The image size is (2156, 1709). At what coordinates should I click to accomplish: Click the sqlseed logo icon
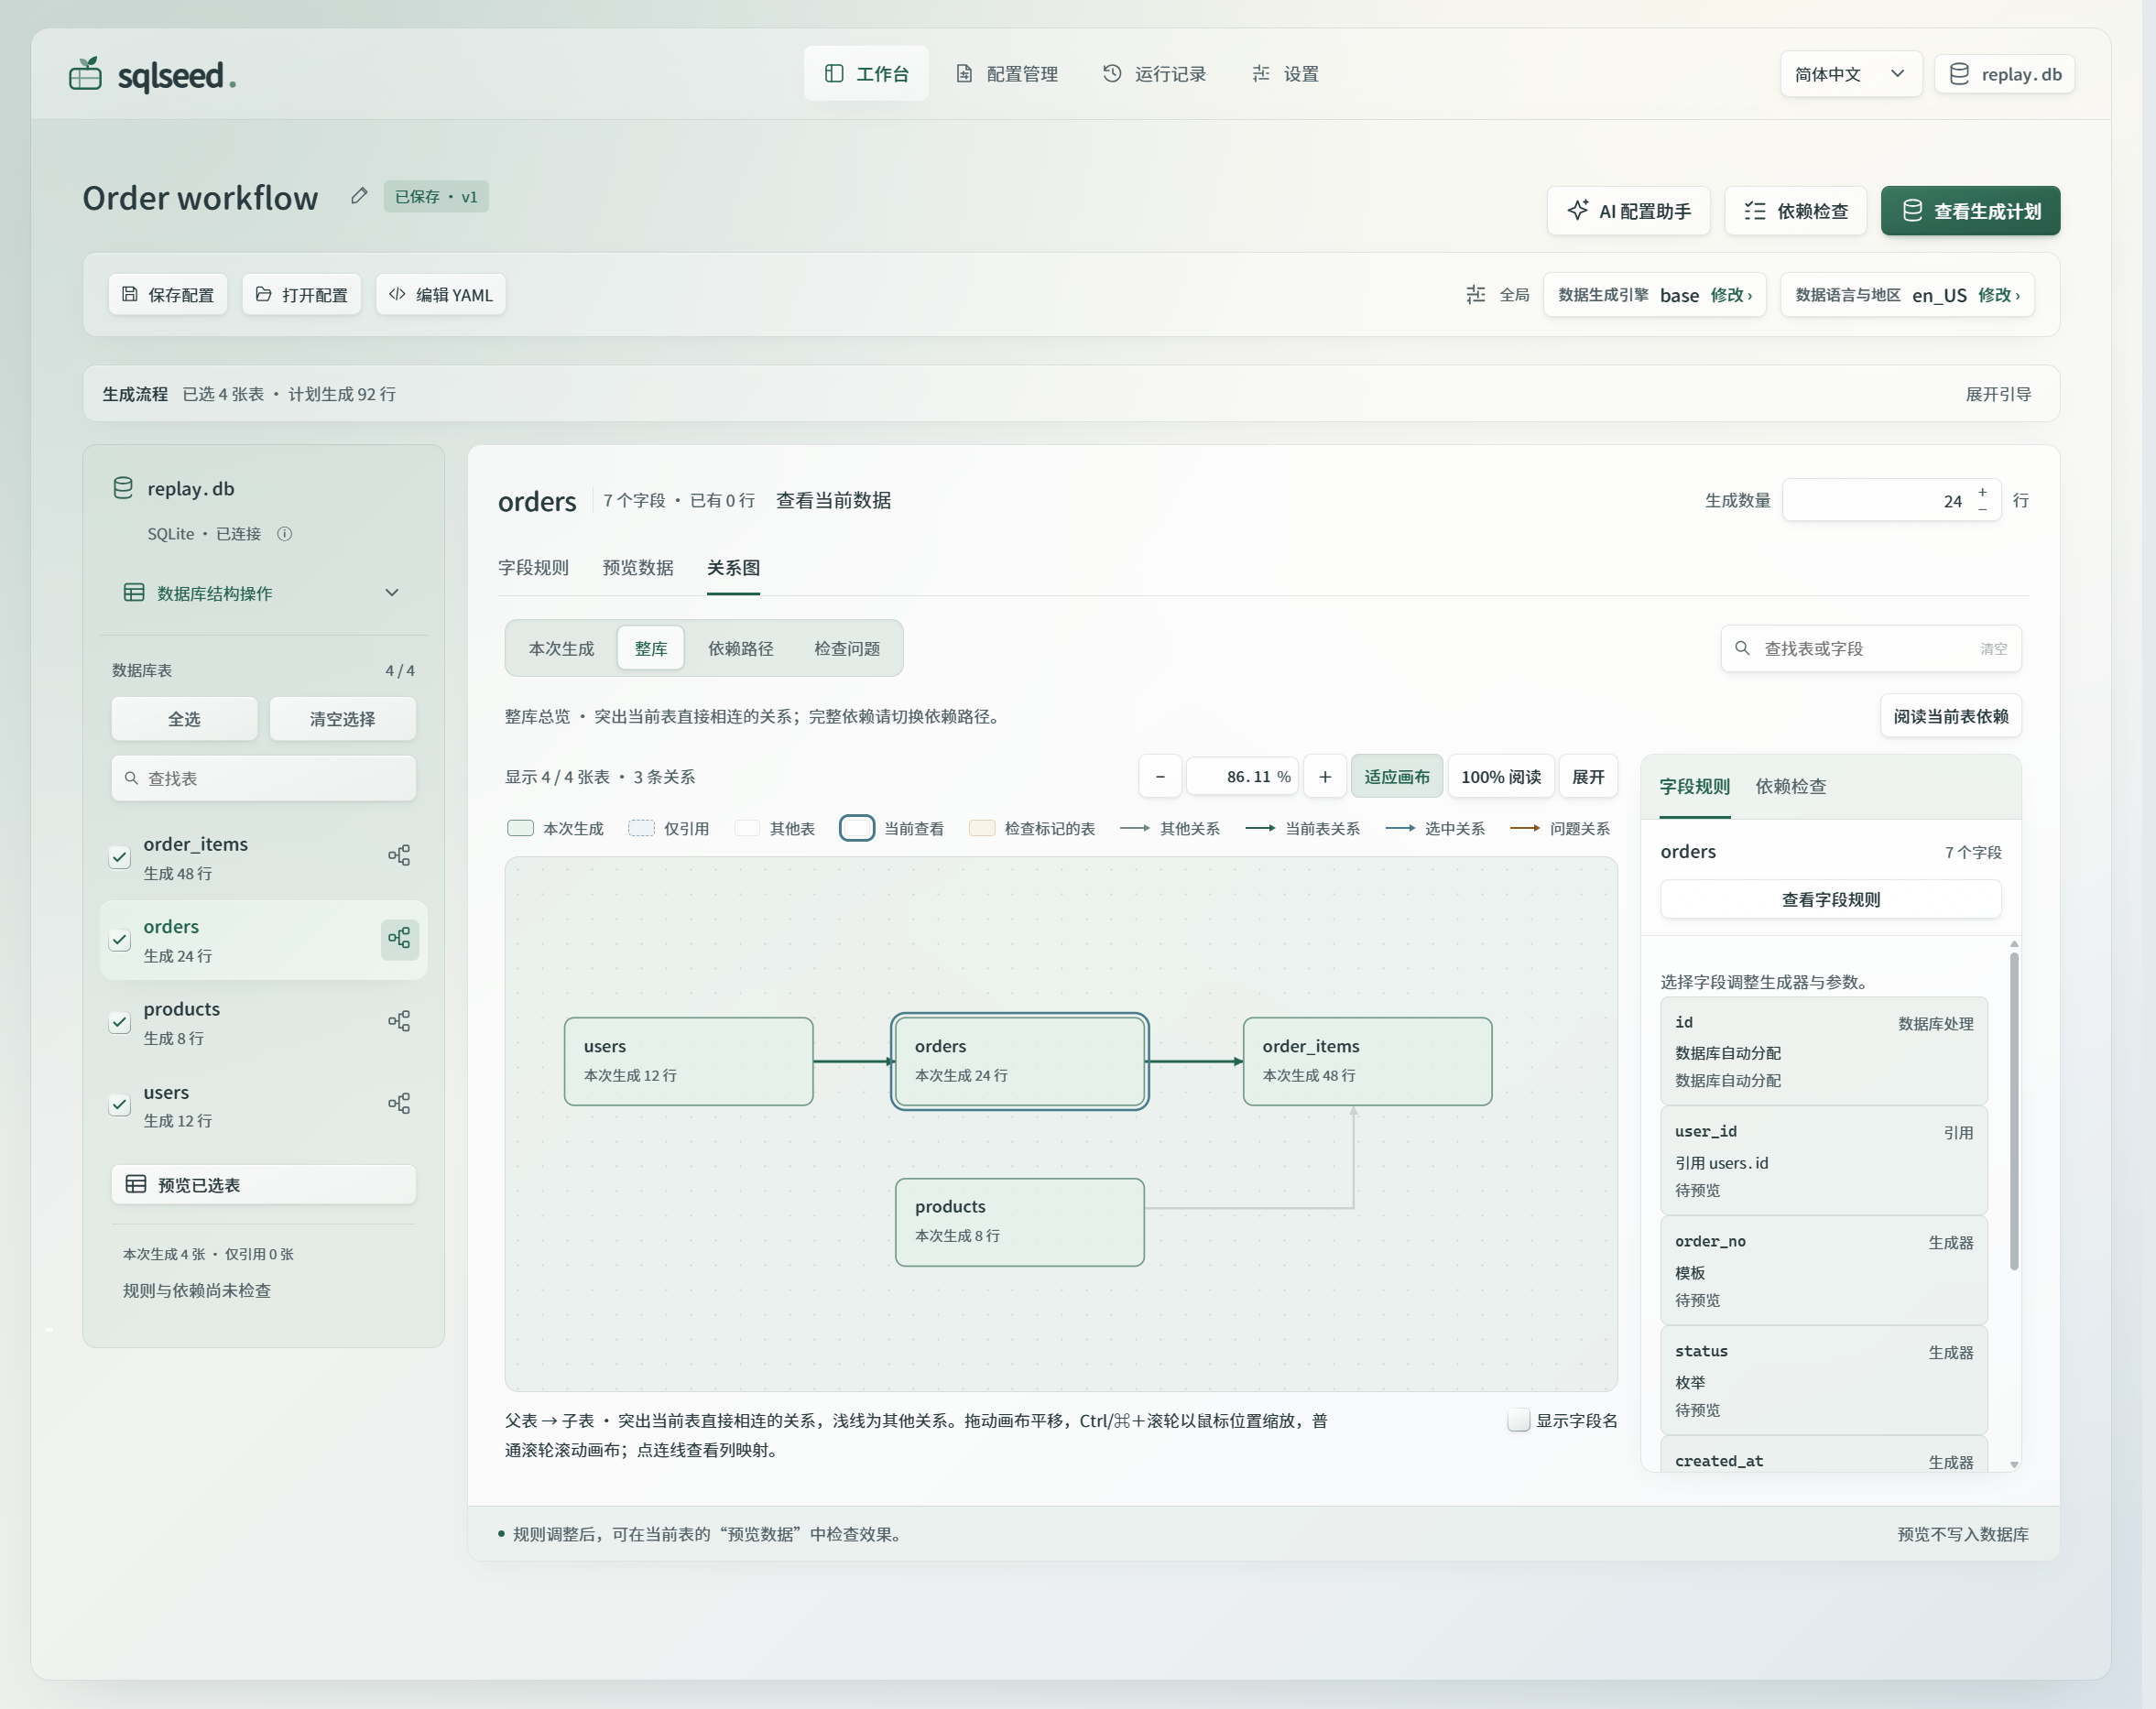[x=85, y=74]
